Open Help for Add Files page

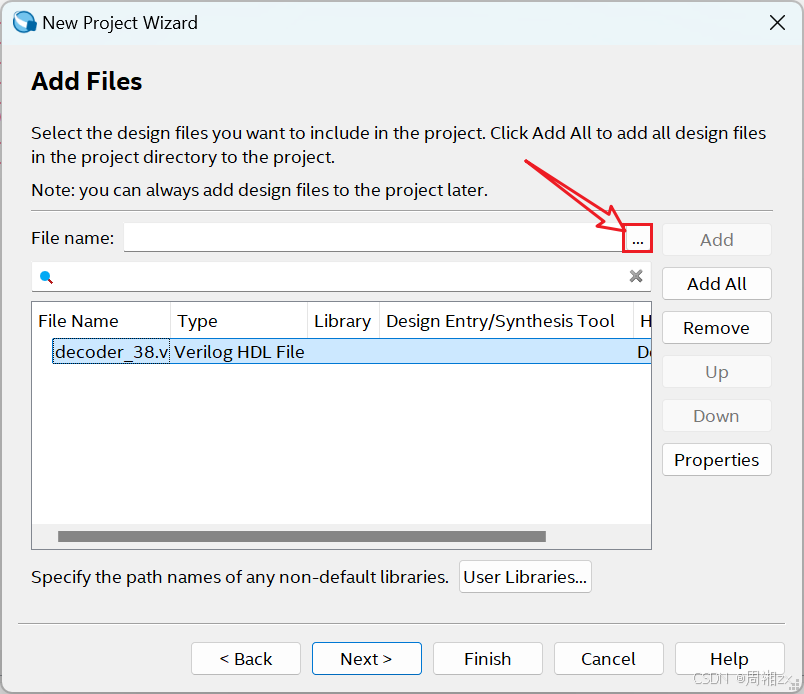(729, 659)
